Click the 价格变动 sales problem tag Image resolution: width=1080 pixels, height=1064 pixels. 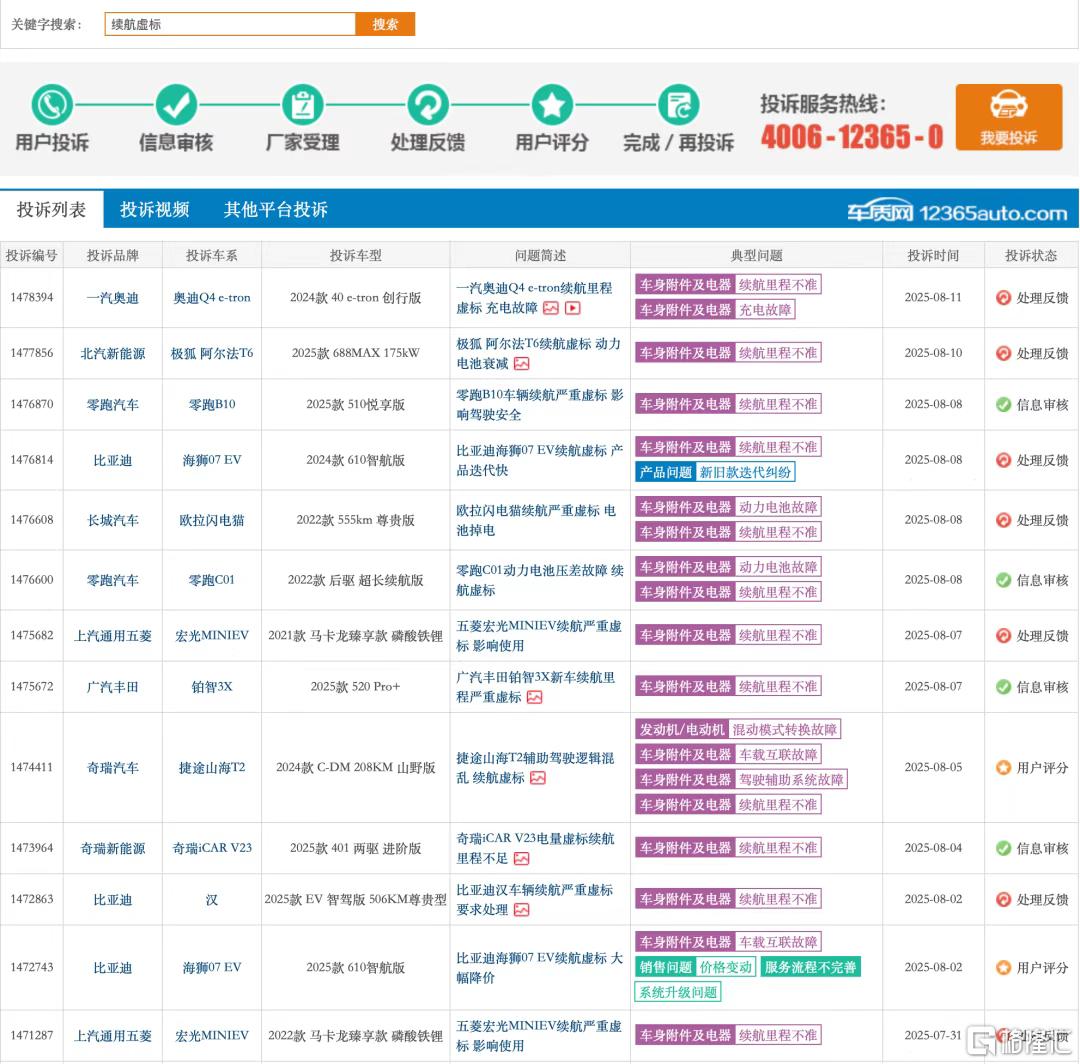(725, 967)
